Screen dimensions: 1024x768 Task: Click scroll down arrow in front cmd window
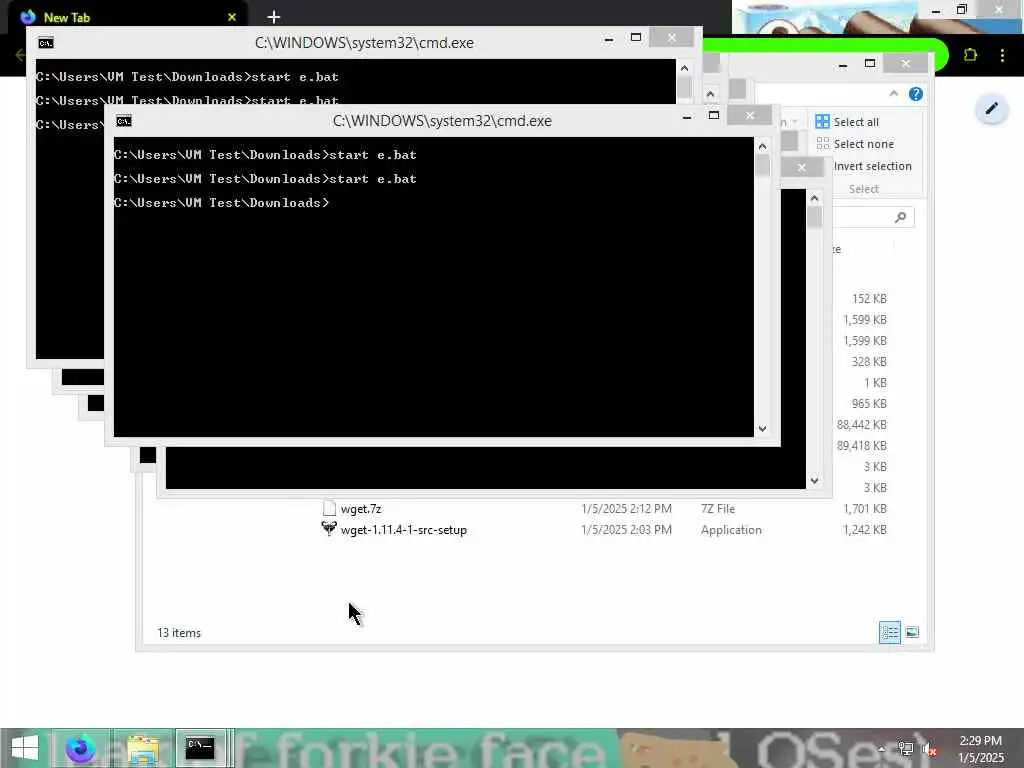tap(762, 429)
